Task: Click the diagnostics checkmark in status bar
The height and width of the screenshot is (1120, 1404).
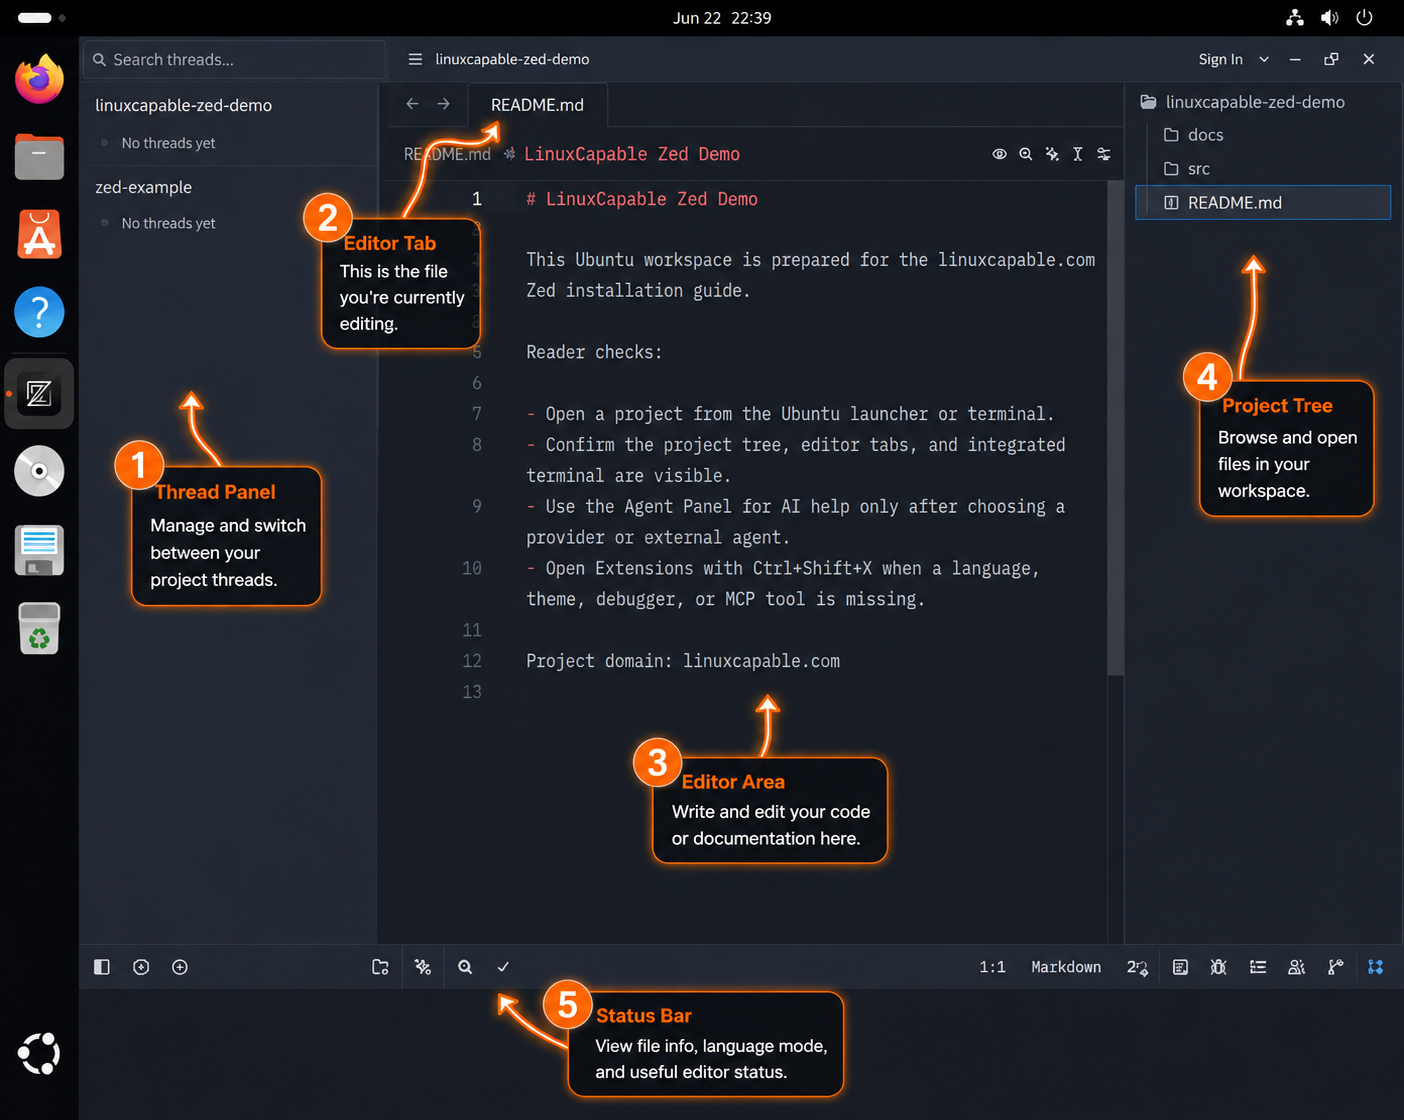Action: coord(503,967)
